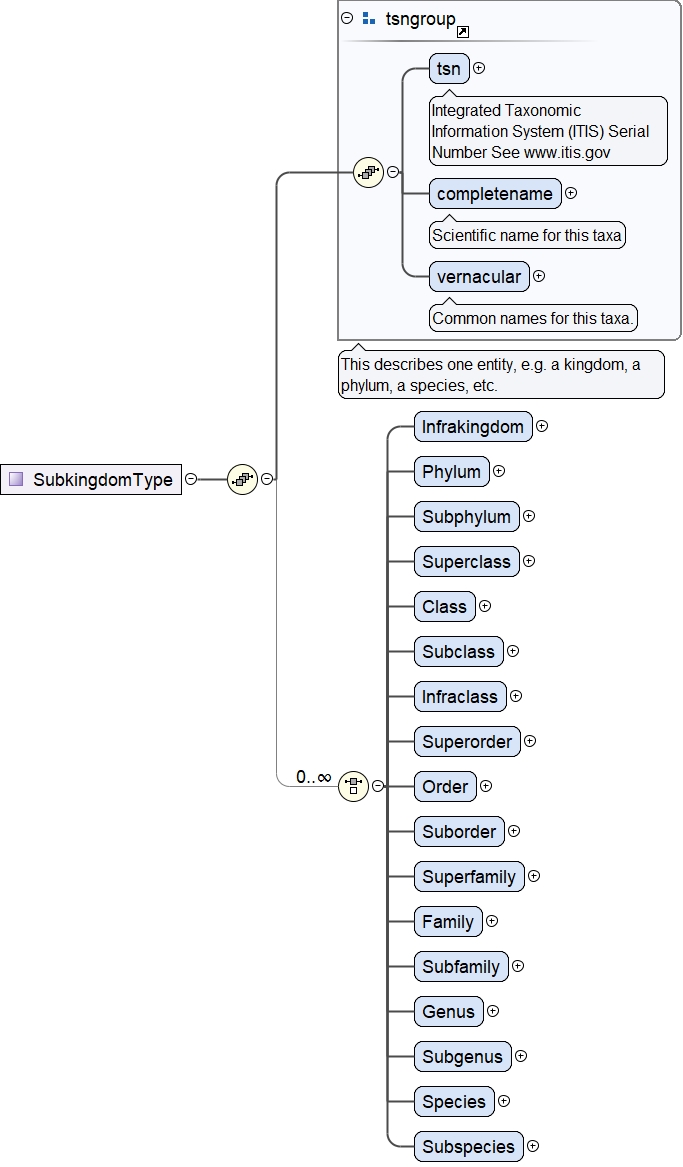This screenshot has height=1167, width=683.
Task: Collapse the tsngroup group box
Action: pos(347,19)
